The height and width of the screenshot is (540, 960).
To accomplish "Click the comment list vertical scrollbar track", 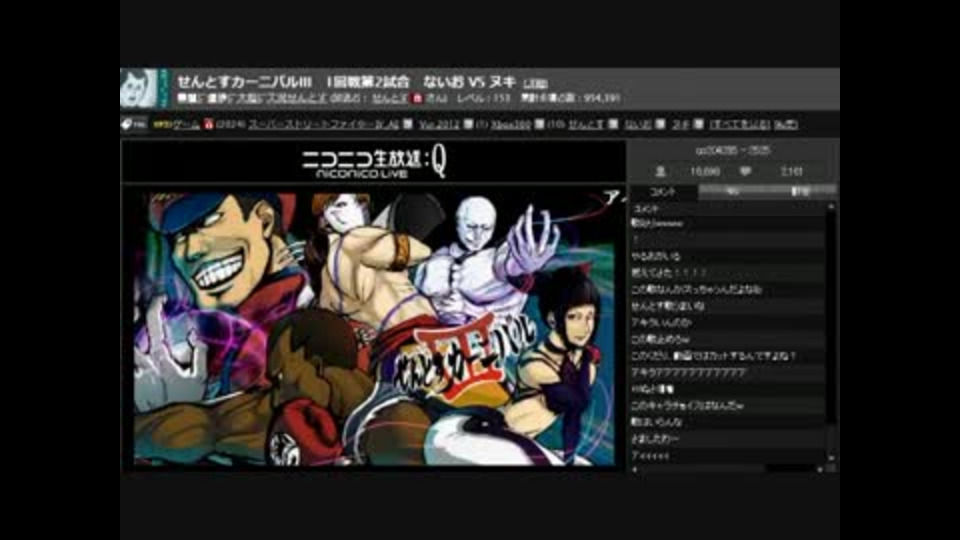I will point(831,332).
